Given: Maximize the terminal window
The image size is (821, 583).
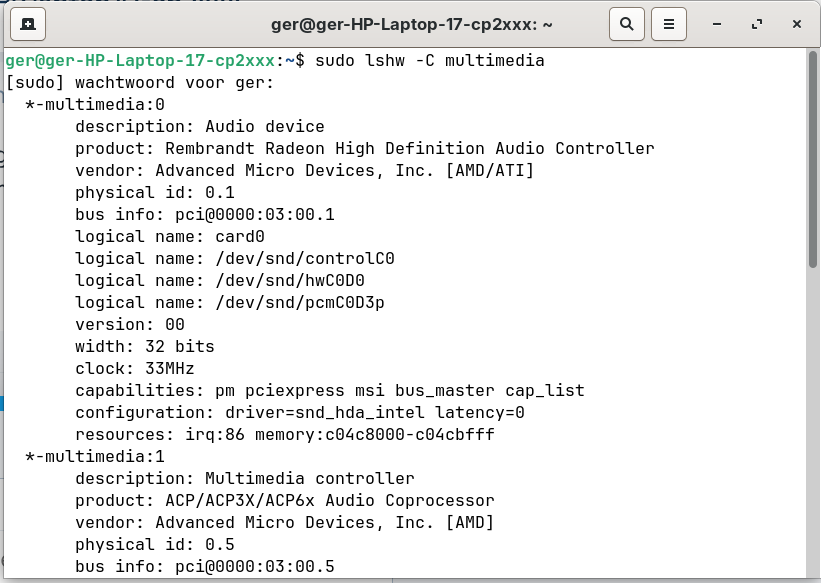Looking at the screenshot, I should (x=757, y=23).
